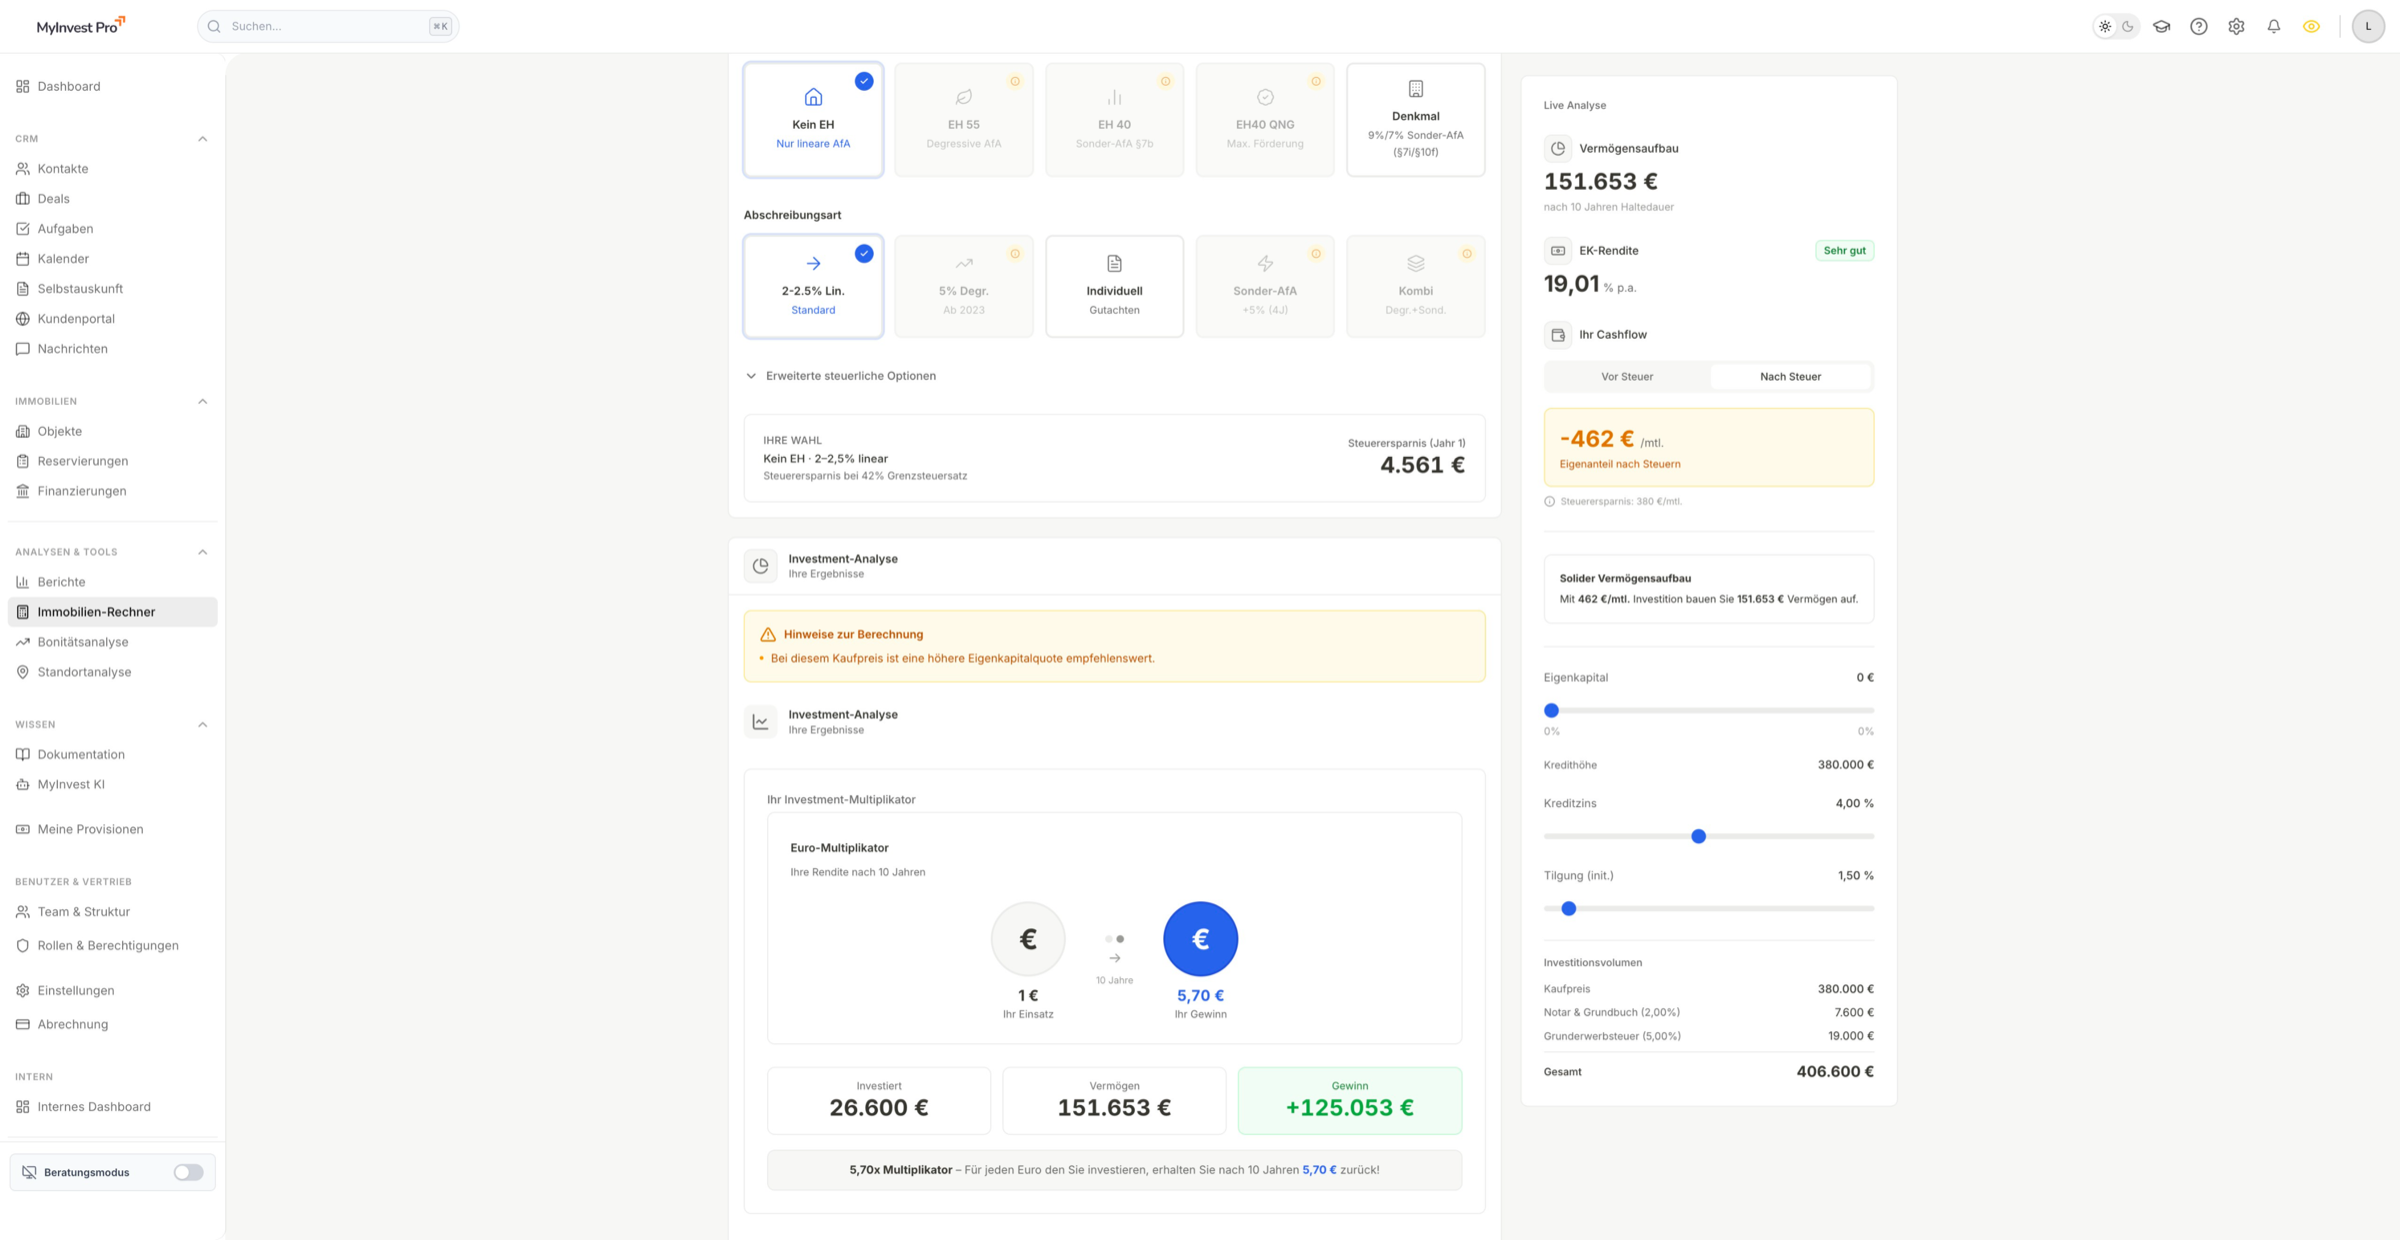The height and width of the screenshot is (1240, 2400).
Task: Switch to dark mode moon toggle
Action: 2128,27
